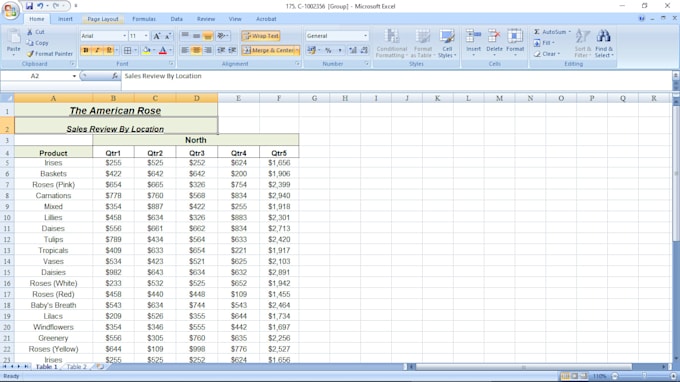This screenshot has height=382, width=680.
Task: Paste clipboard contents
Action: (13, 42)
